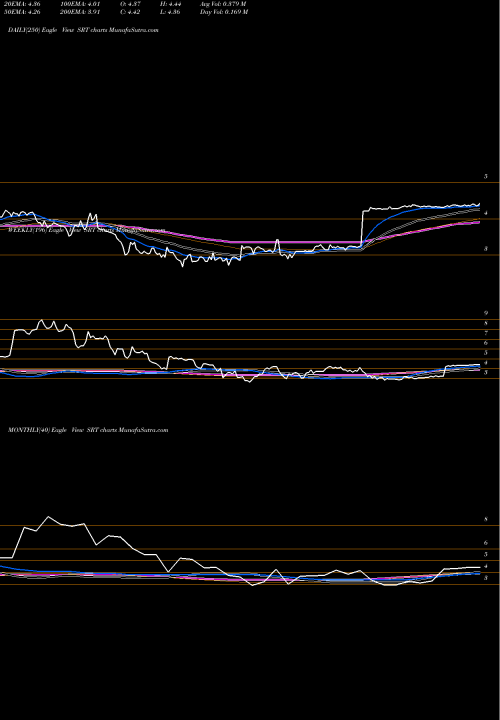The height and width of the screenshot is (720, 500).
Task: Click the open price O: value
Action: click(x=130, y=4)
